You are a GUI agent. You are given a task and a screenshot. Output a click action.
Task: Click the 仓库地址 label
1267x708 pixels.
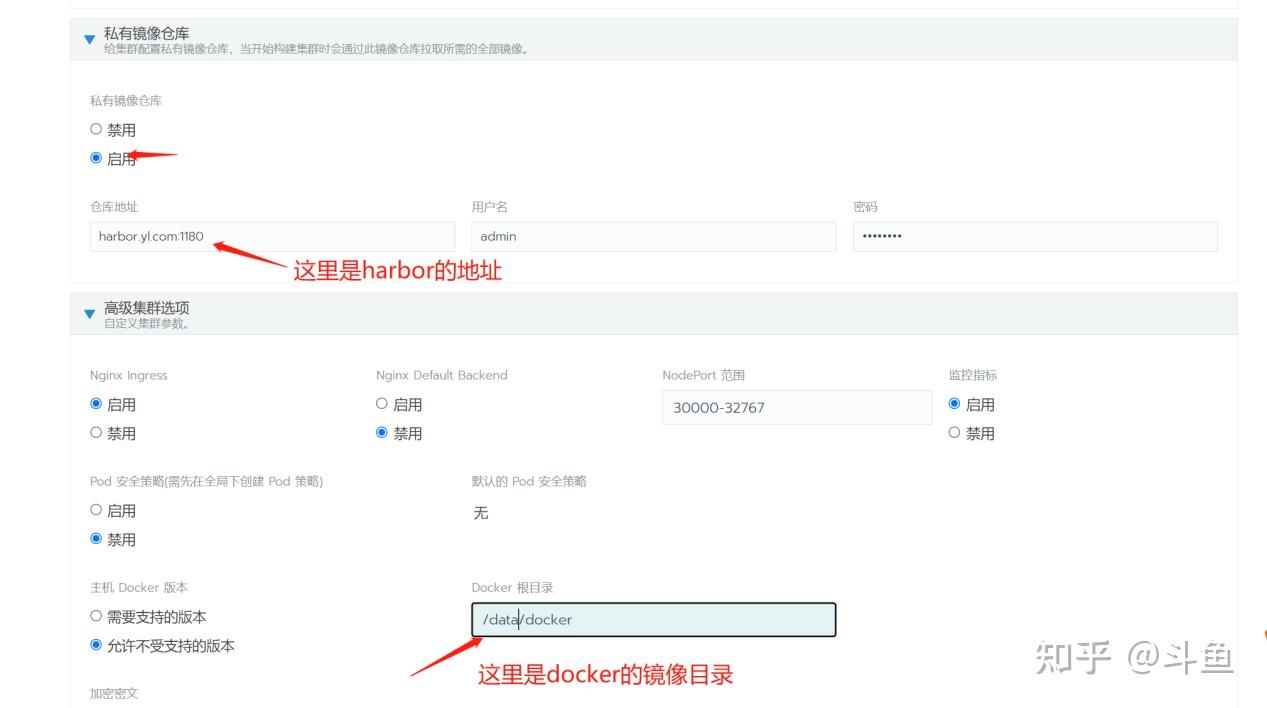114,207
